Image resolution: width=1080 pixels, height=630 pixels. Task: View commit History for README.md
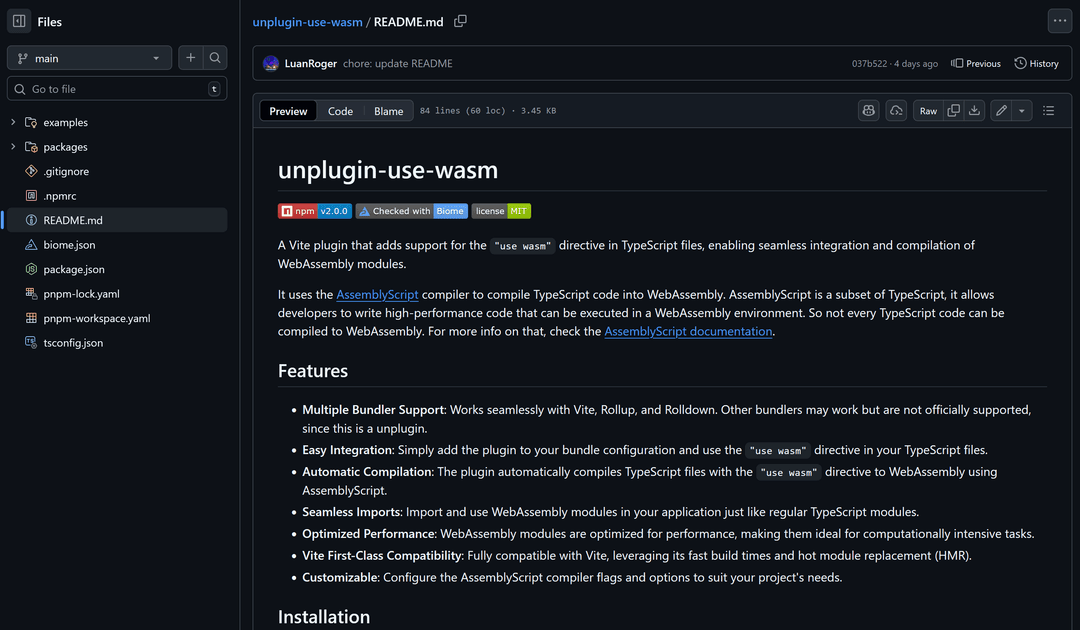[1036, 62]
